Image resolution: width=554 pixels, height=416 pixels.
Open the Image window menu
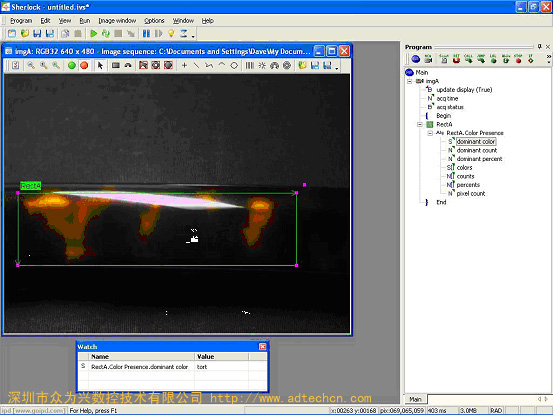coord(117,21)
